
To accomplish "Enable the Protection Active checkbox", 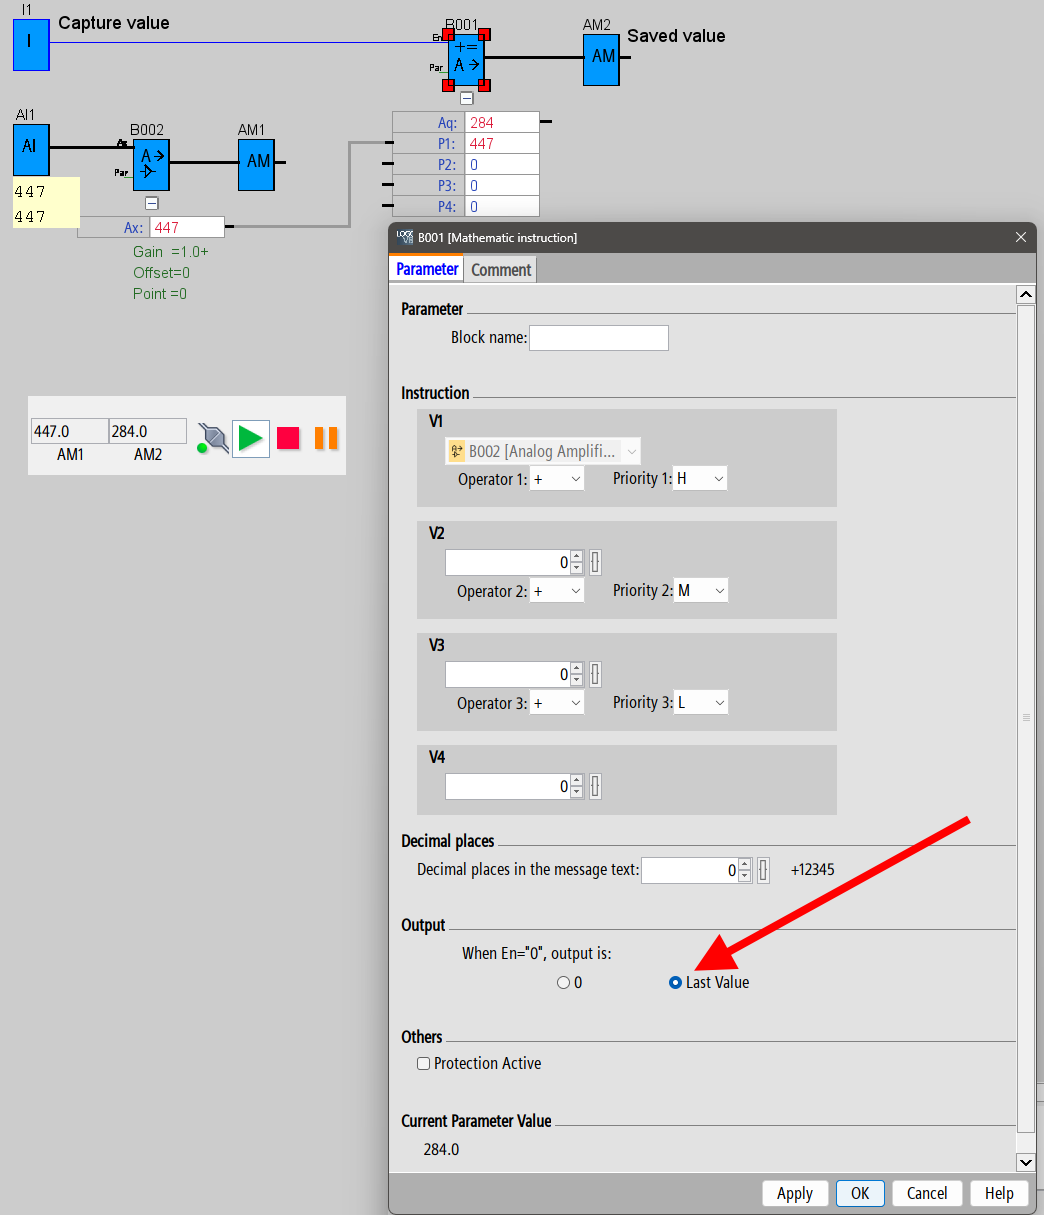I will (423, 1064).
